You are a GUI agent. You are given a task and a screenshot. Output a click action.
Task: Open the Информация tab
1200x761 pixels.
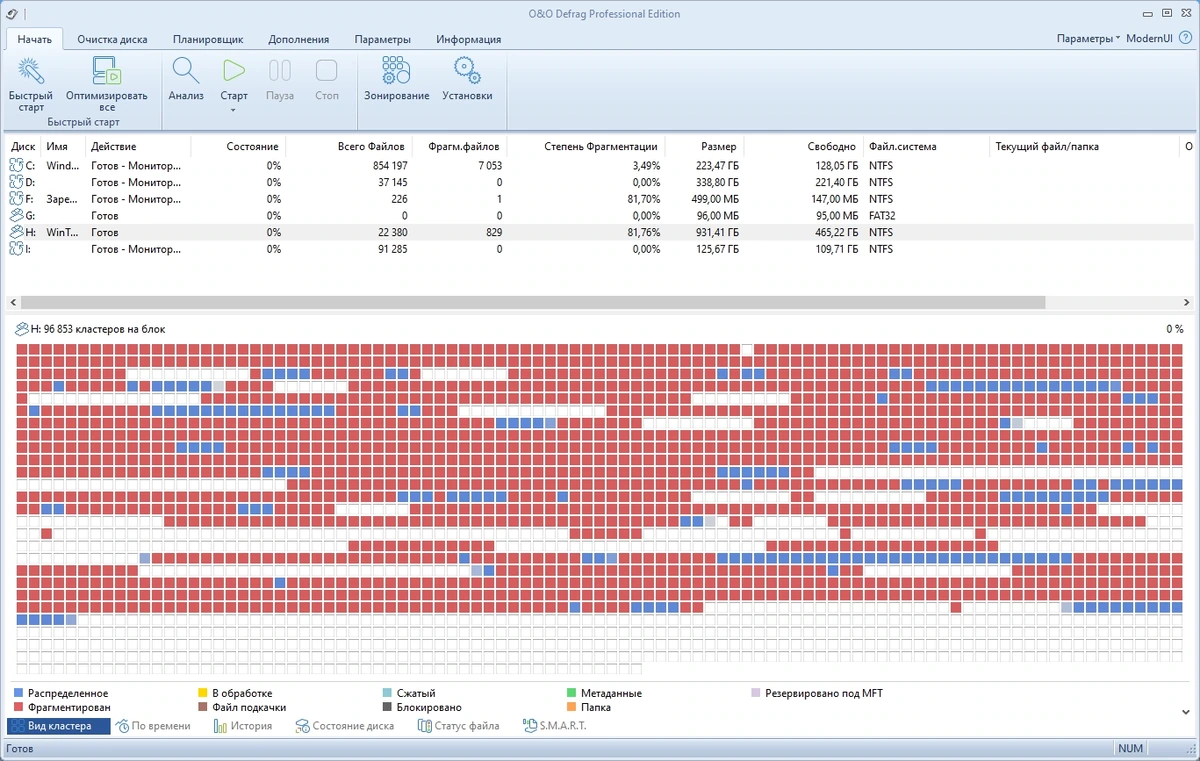[x=468, y=39]
